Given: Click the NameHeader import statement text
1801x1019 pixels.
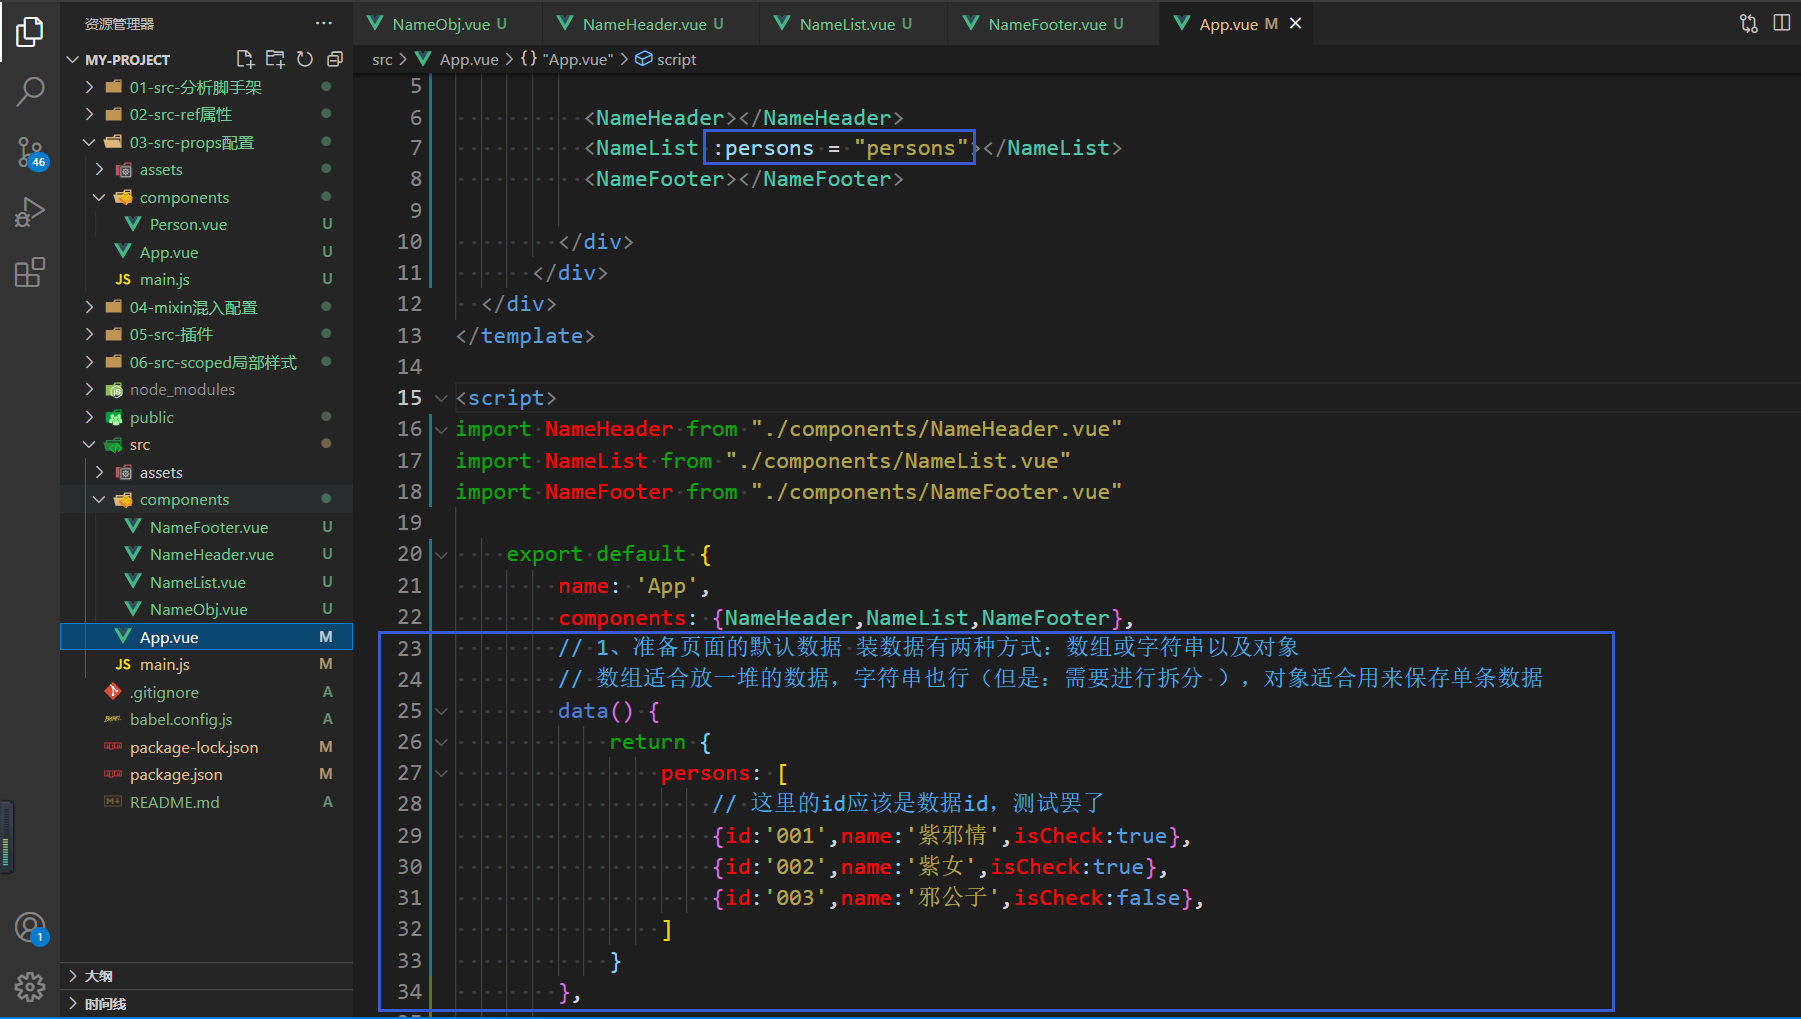Looking at the screenshot, I should click(789, 429).
